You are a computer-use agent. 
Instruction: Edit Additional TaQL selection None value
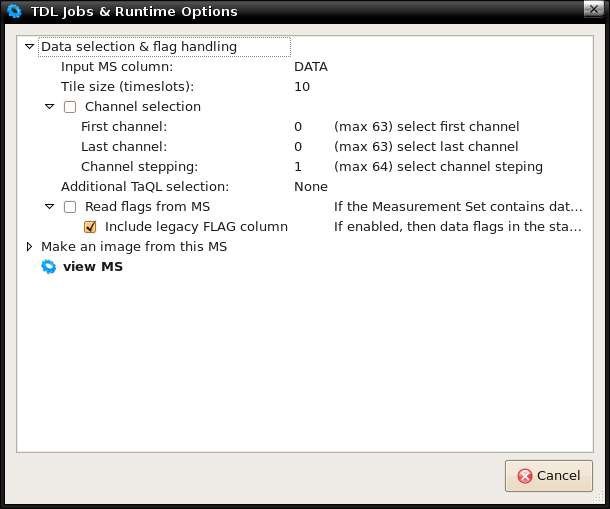coord(311,187)
